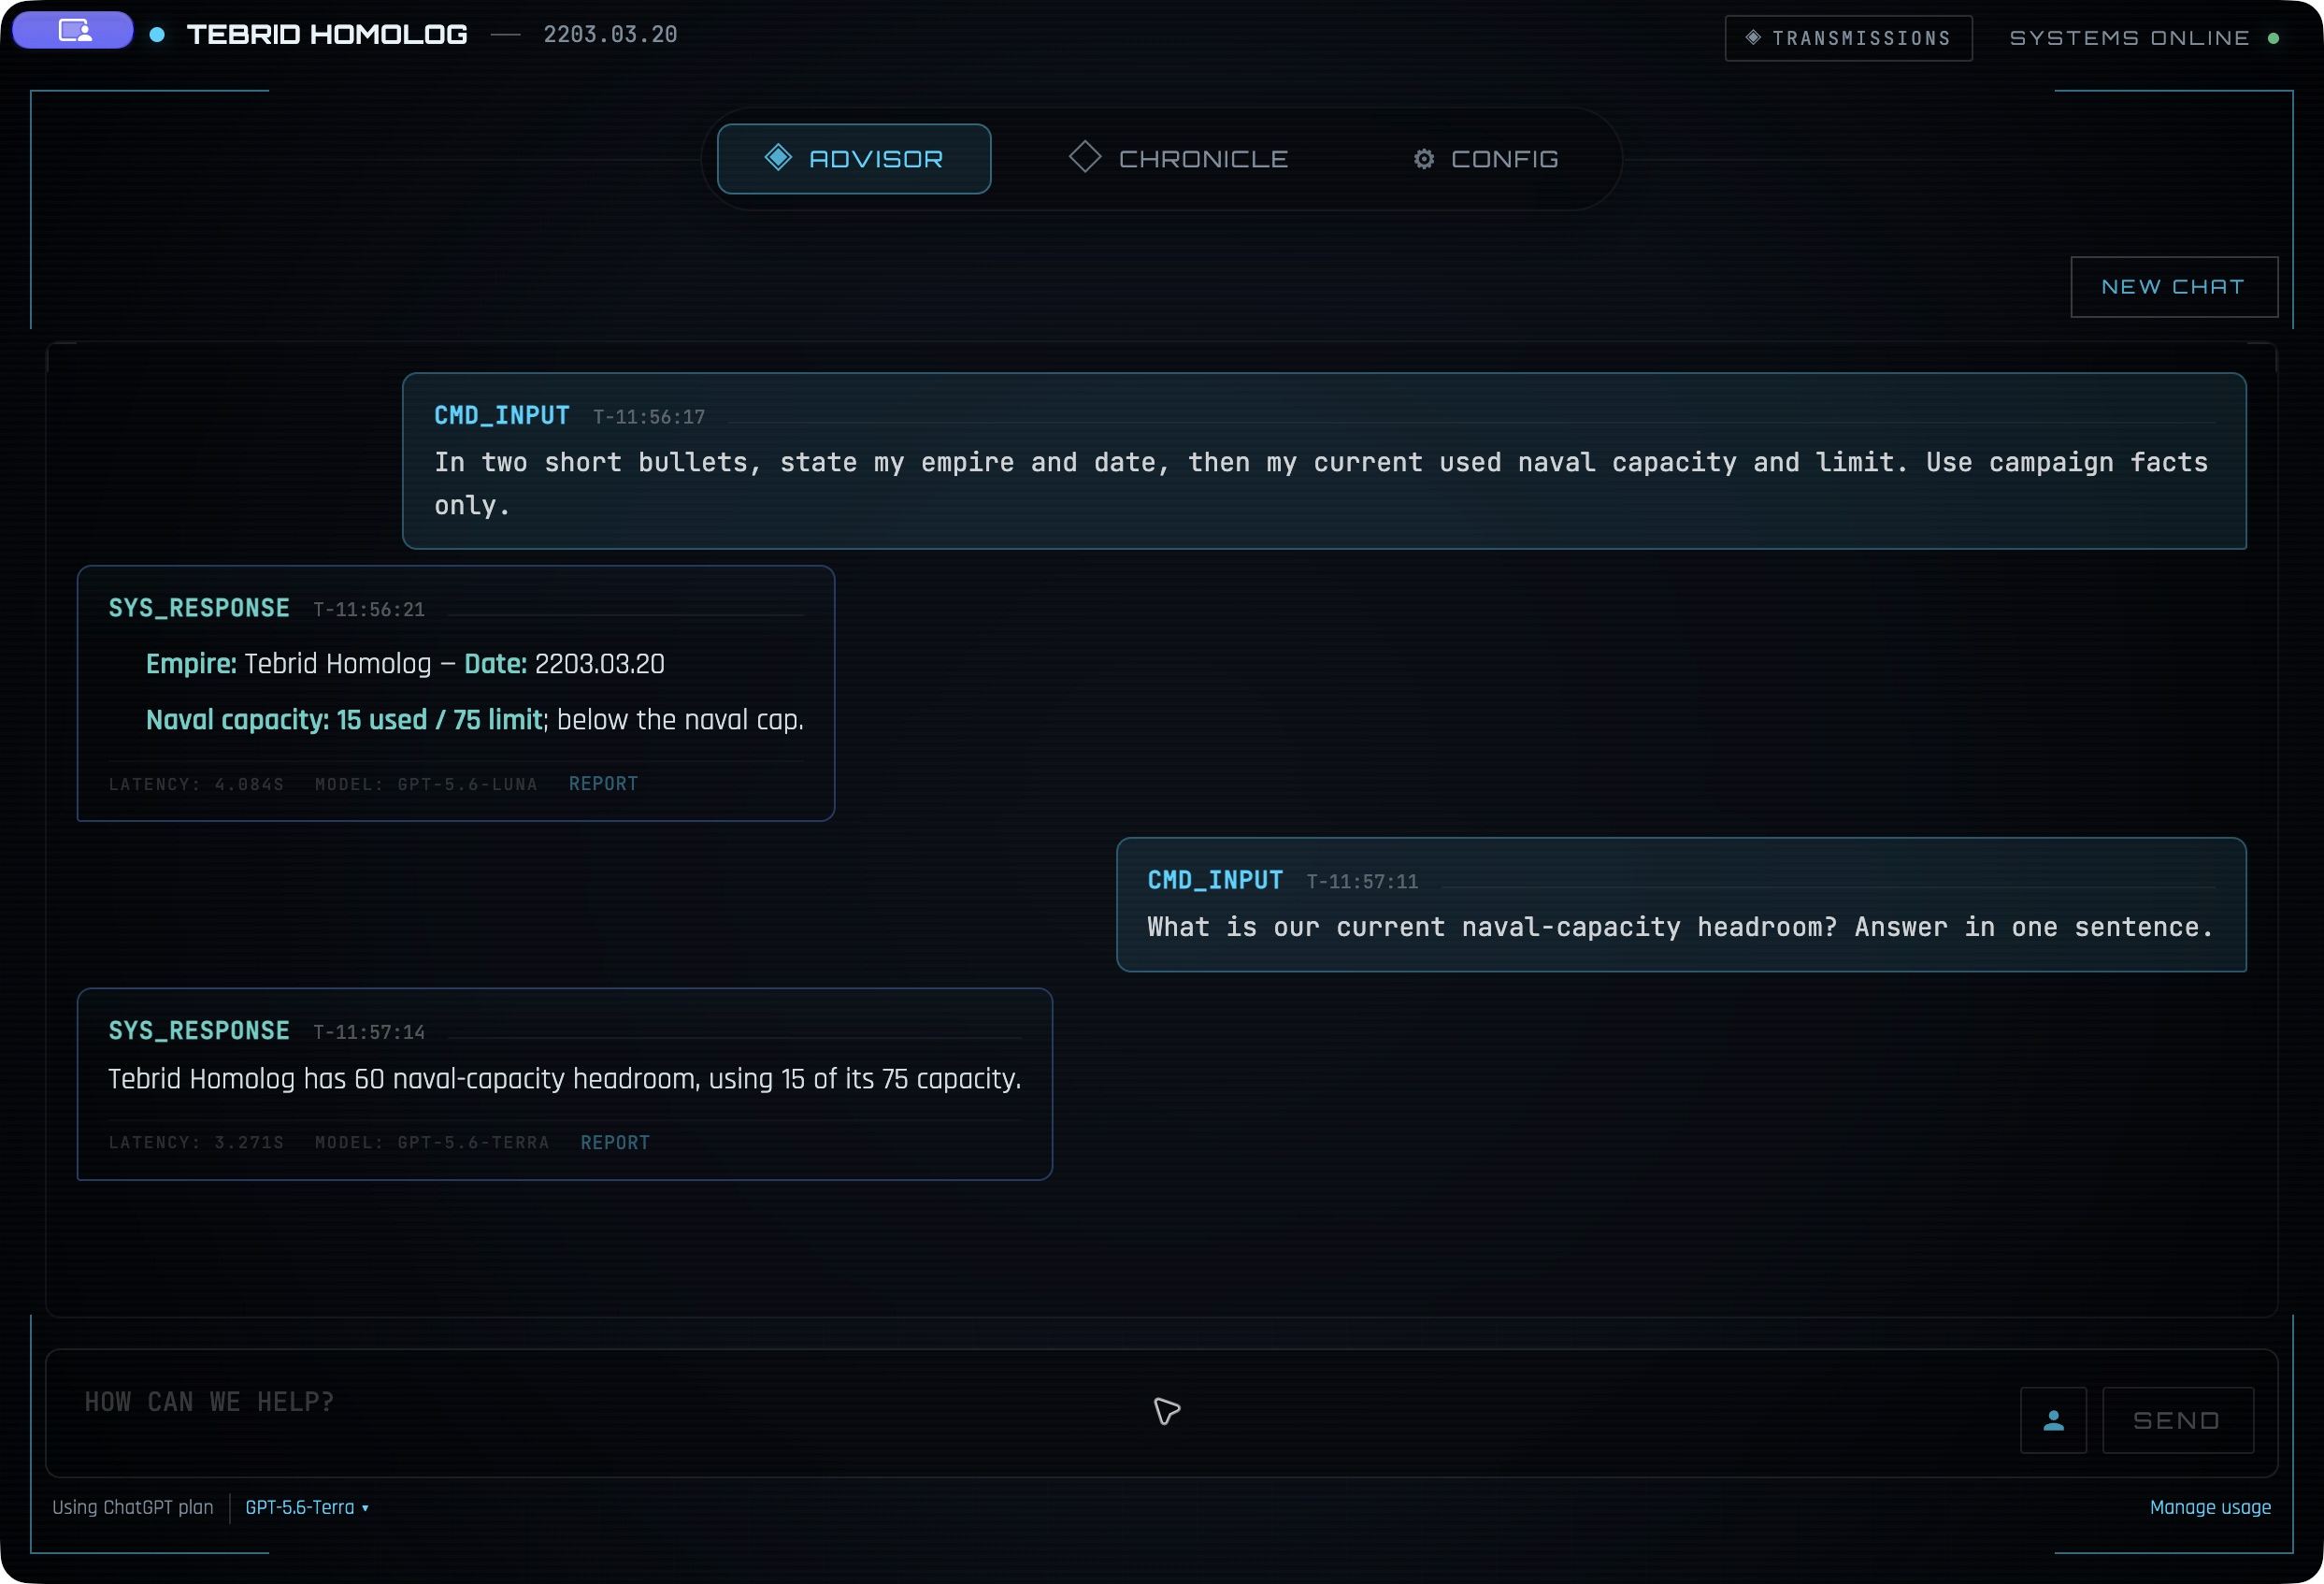Open the Config tab
Screen dimensions: 2324x1584
[1486, 159]
